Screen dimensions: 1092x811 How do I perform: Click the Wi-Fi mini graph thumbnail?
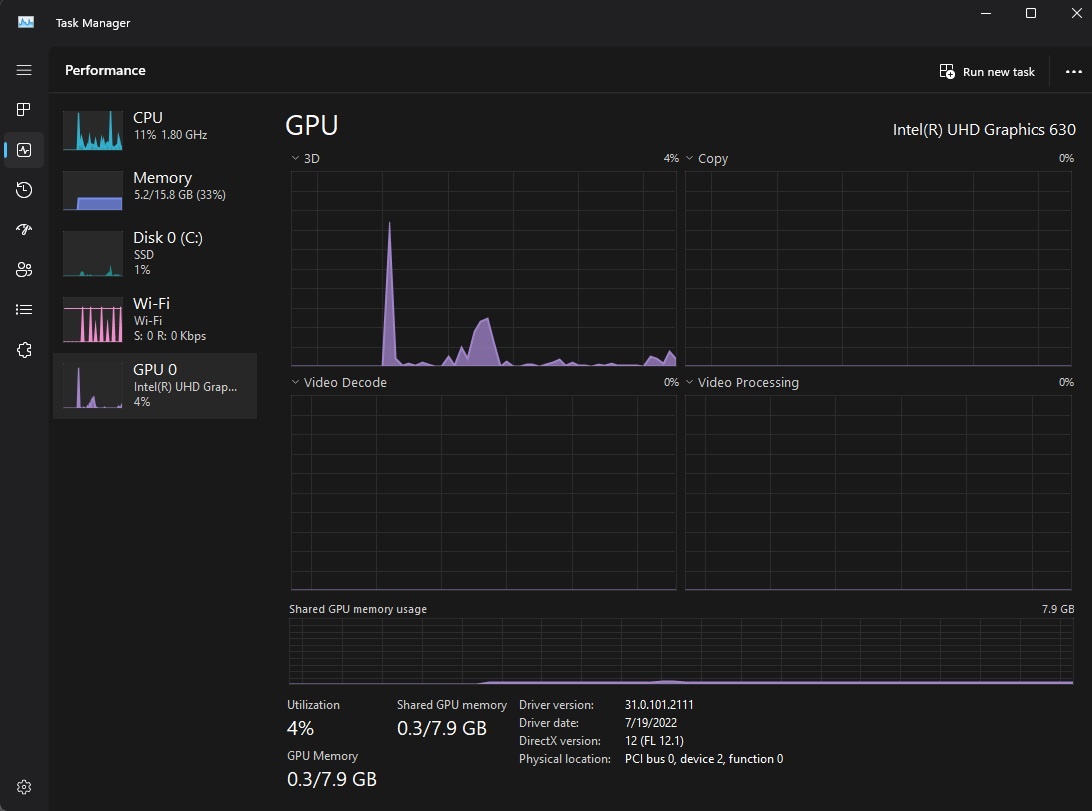[93, 320]
